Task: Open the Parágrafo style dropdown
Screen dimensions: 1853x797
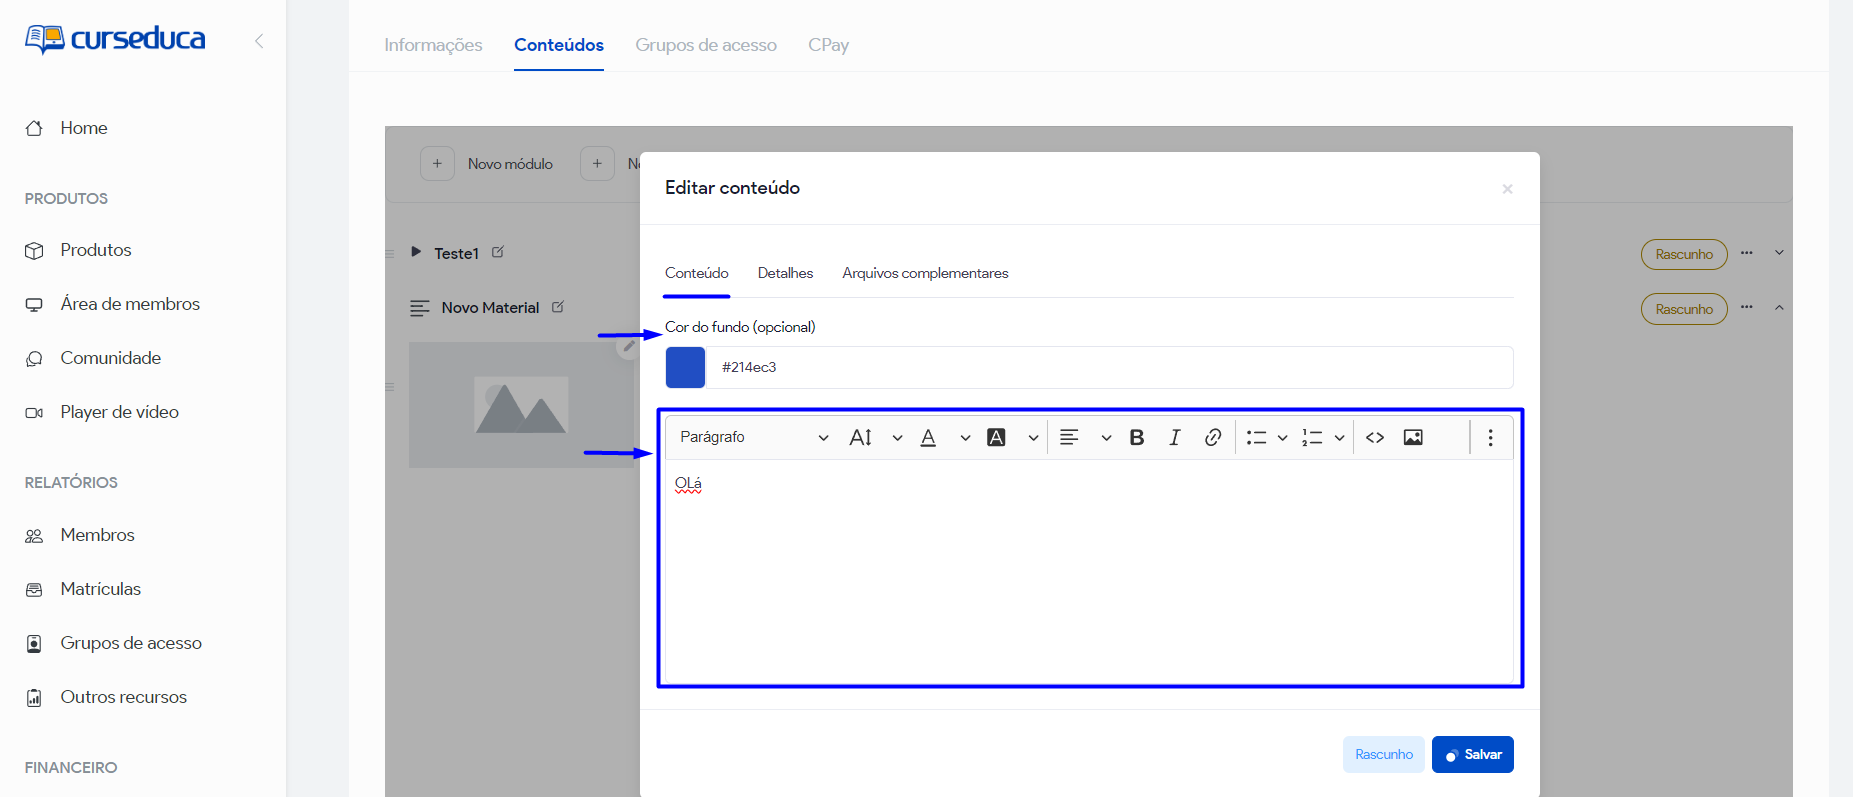Action: (753, 437)
